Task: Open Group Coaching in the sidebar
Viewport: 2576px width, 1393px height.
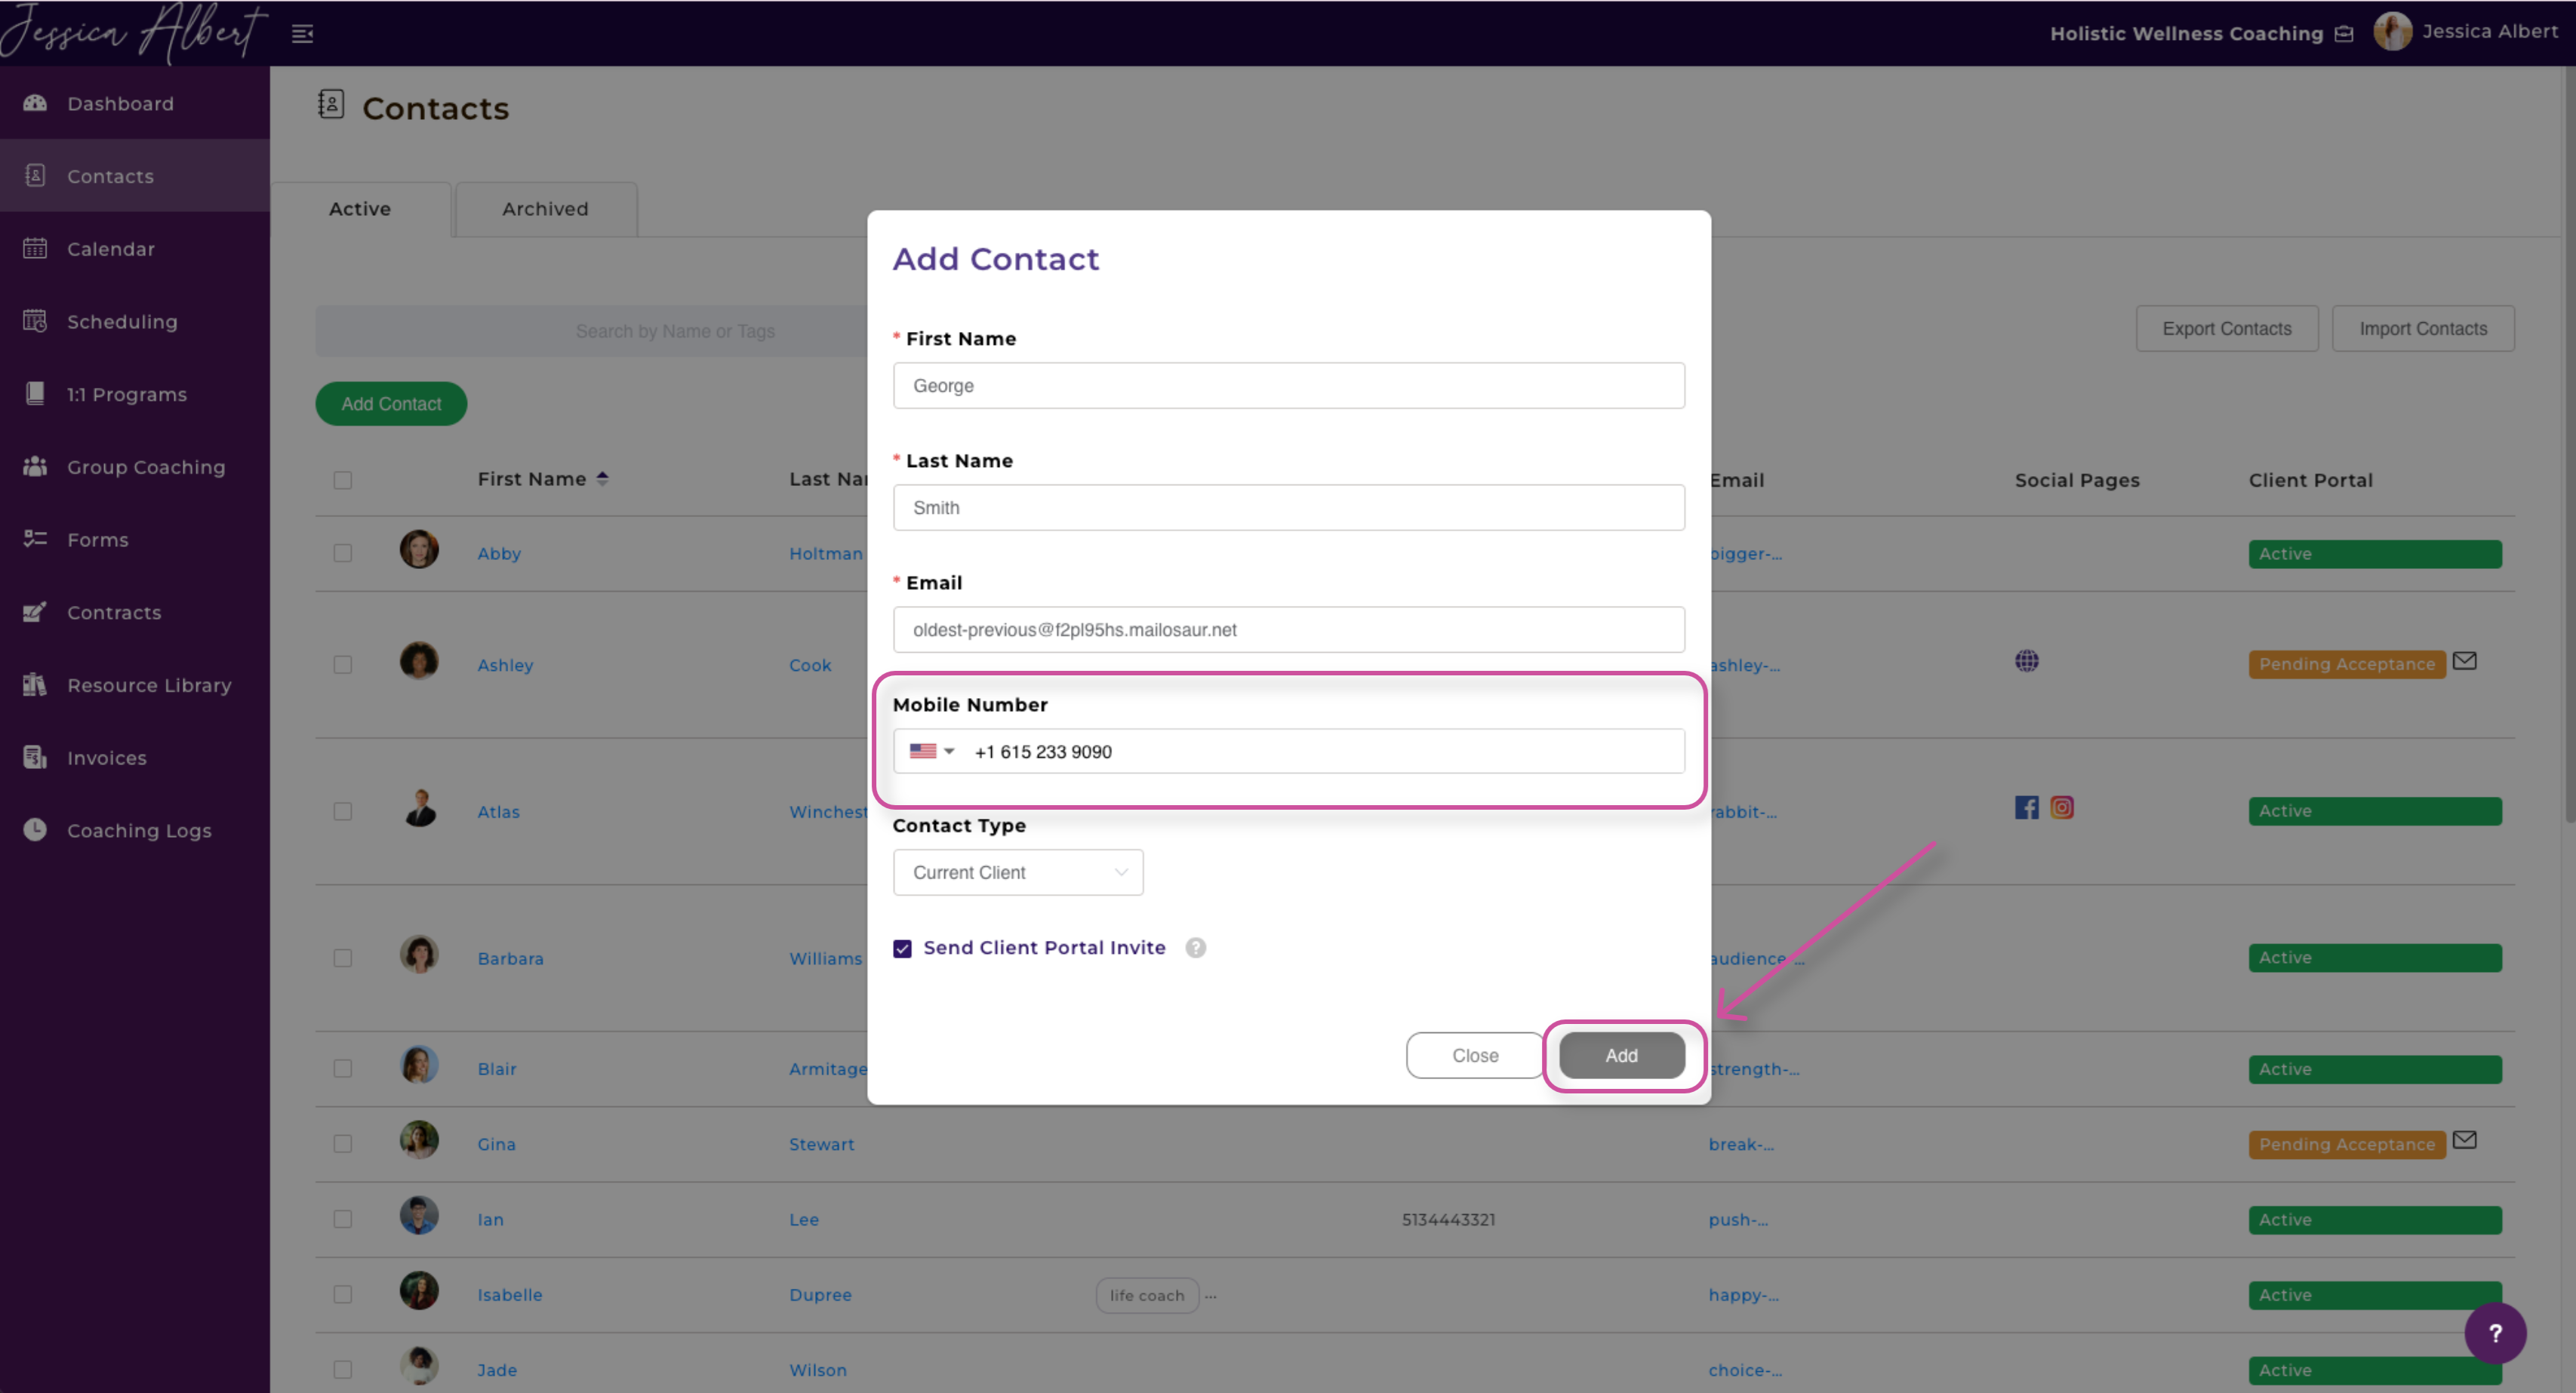Action: tap(145, 467)
